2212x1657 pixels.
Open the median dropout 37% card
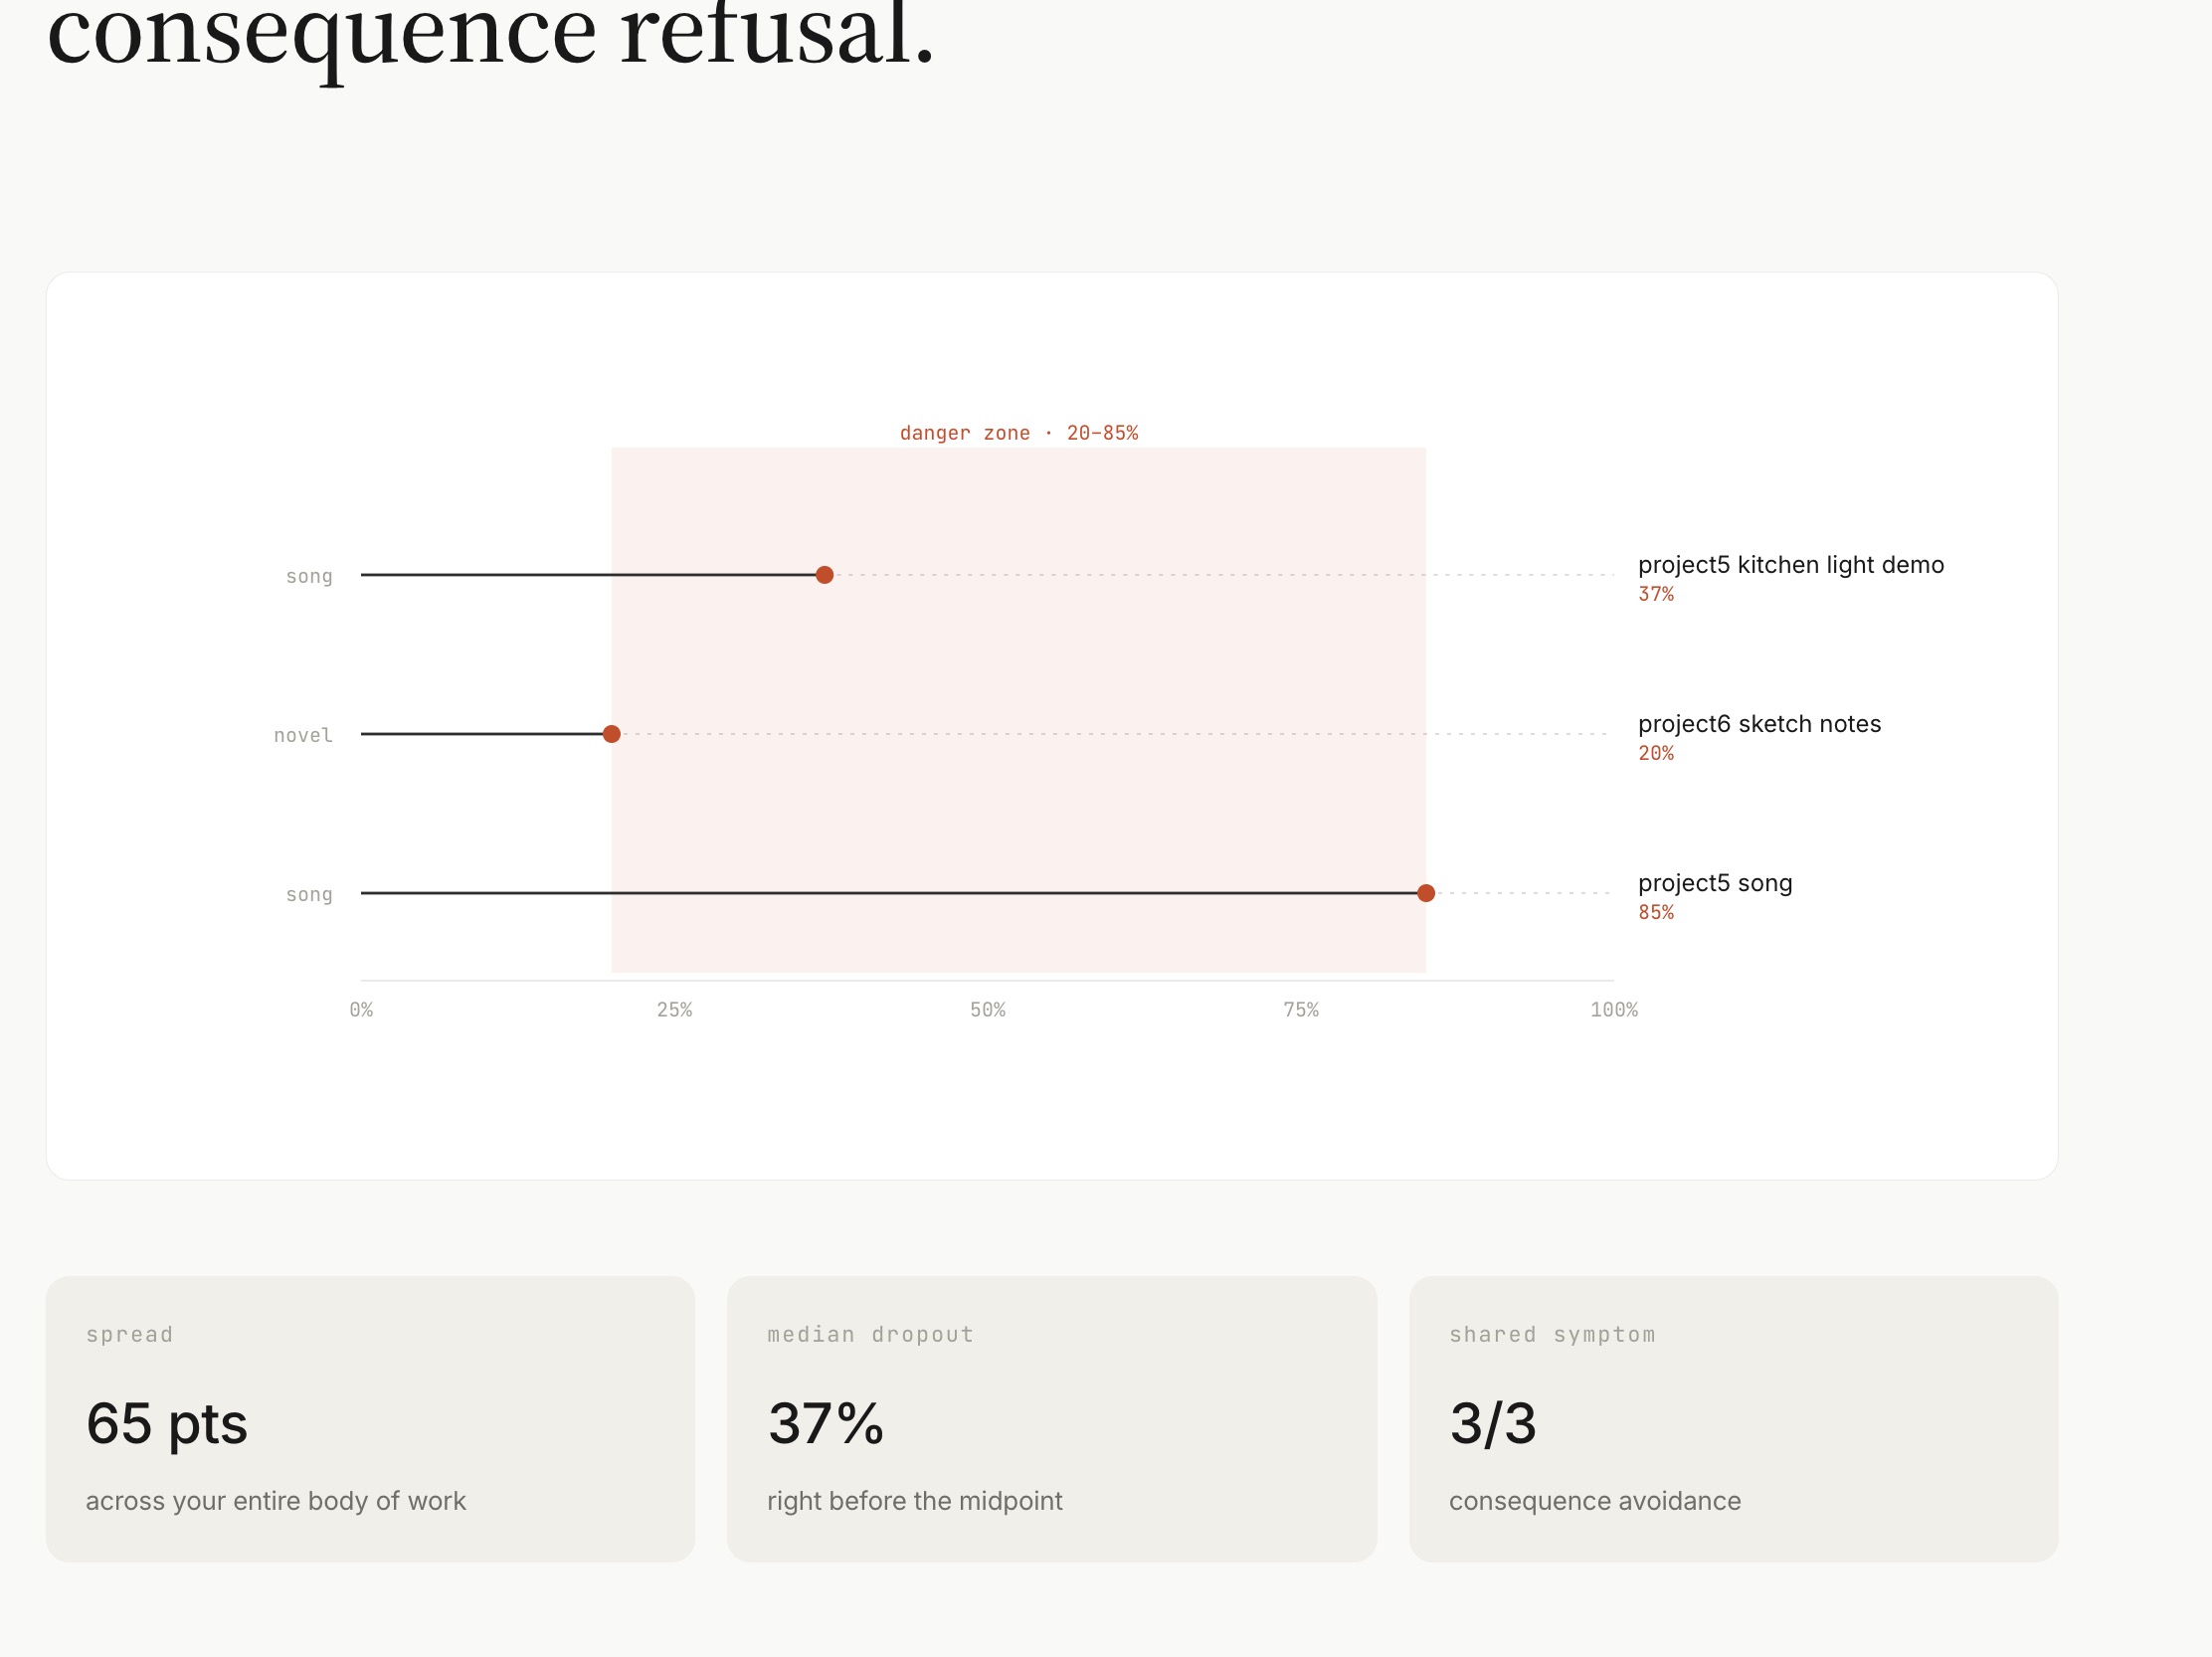(x=1051, y=1418)
